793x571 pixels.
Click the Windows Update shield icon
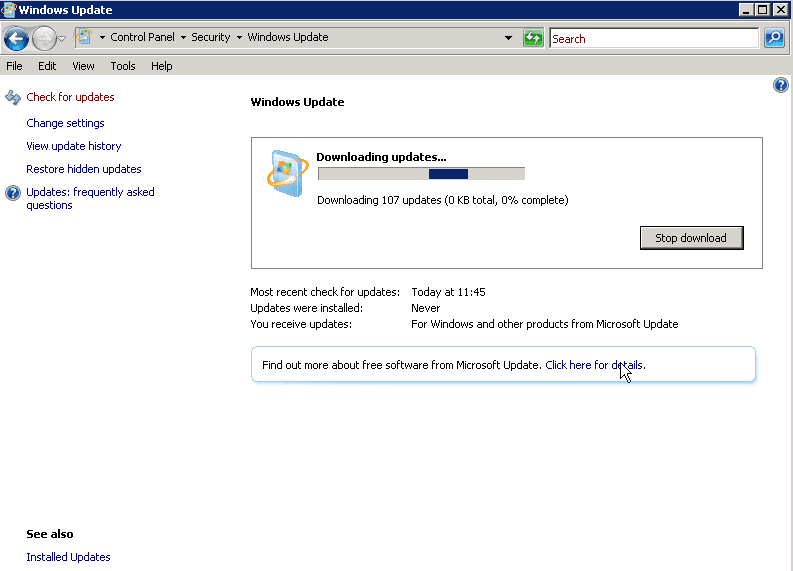point(287,173)
